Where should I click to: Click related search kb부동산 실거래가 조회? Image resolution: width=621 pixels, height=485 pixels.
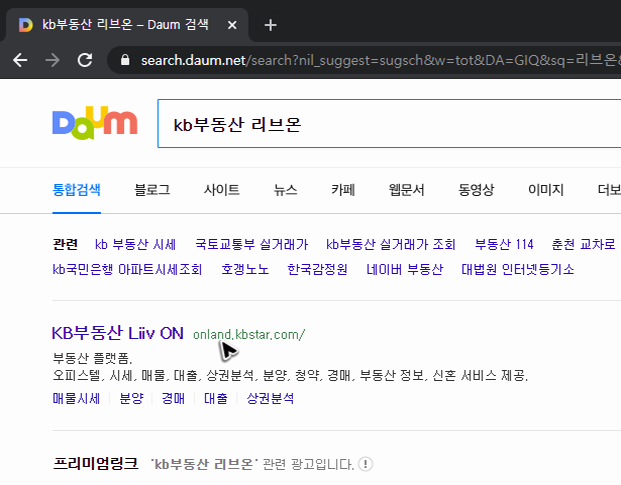[391, 245]
